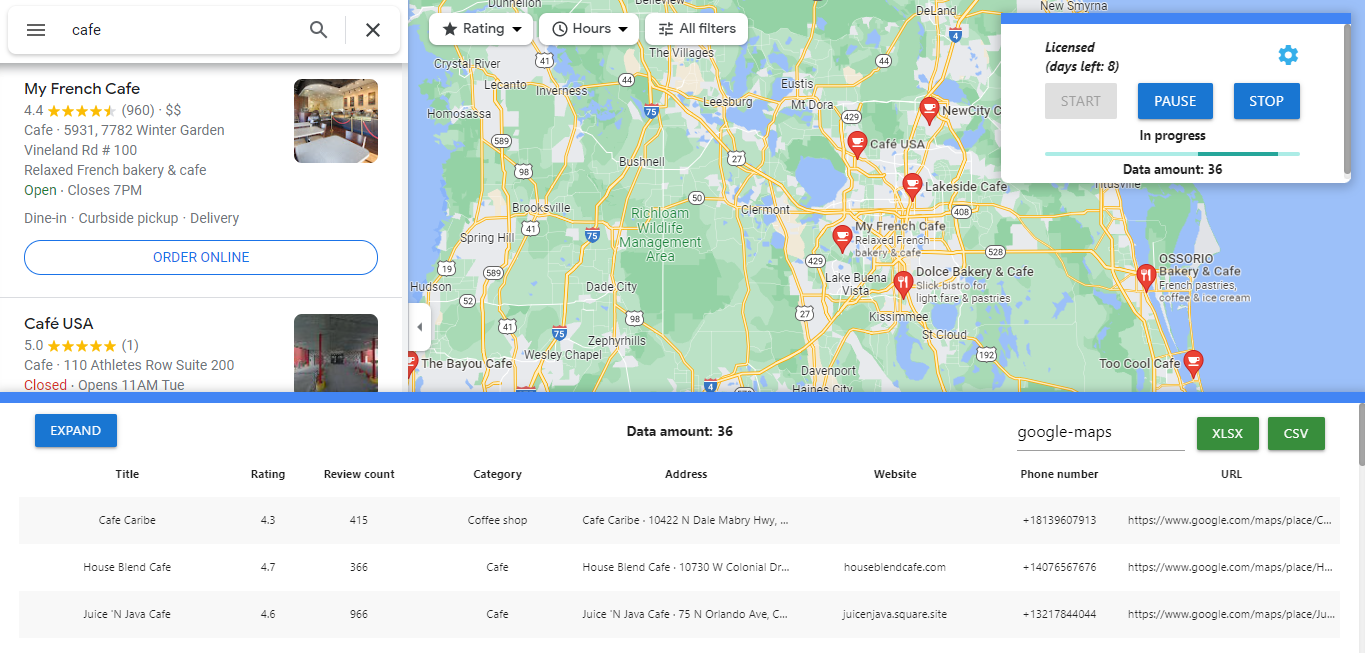Click the Website column header
The width and height of the screenshot is (1365, 653).
[895, 474]
